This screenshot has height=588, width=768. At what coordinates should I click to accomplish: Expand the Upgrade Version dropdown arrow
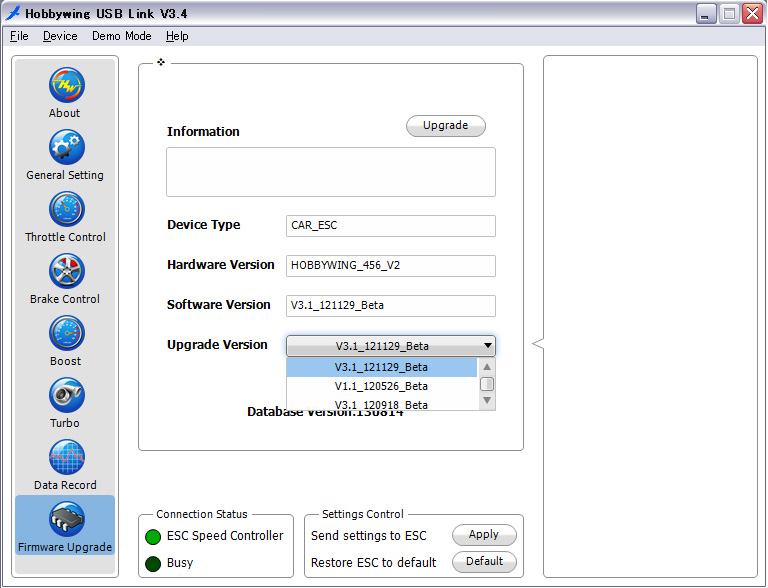[x=487, y=346]
